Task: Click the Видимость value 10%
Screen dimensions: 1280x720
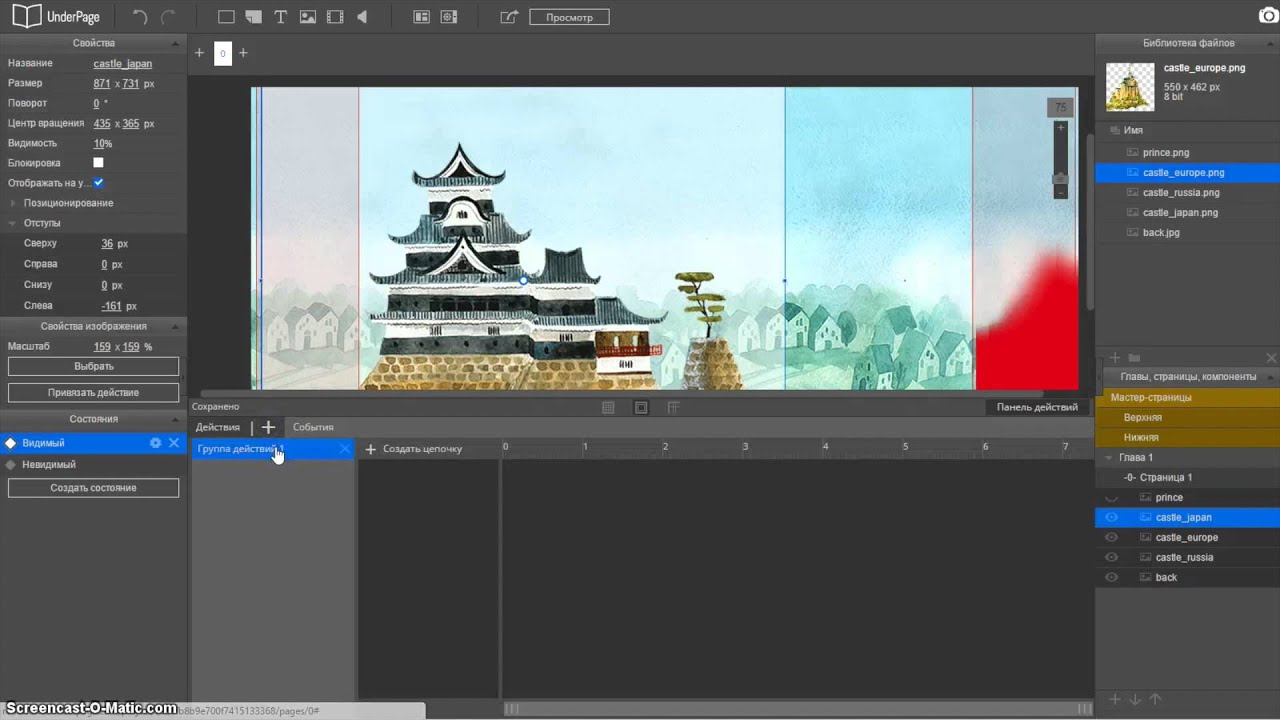Action: (103, 143)
